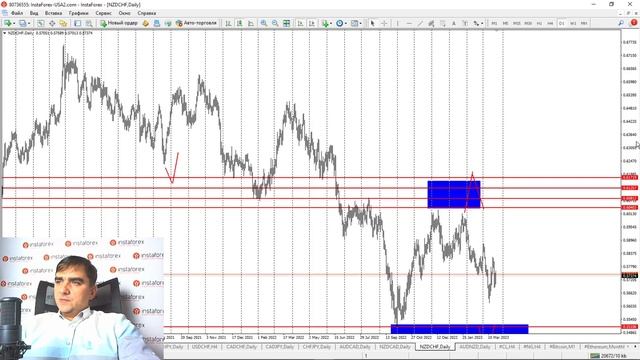Switch to H1 timeframe
The height and width of the screenshot is (360, 640).
(x=539, y=23)
